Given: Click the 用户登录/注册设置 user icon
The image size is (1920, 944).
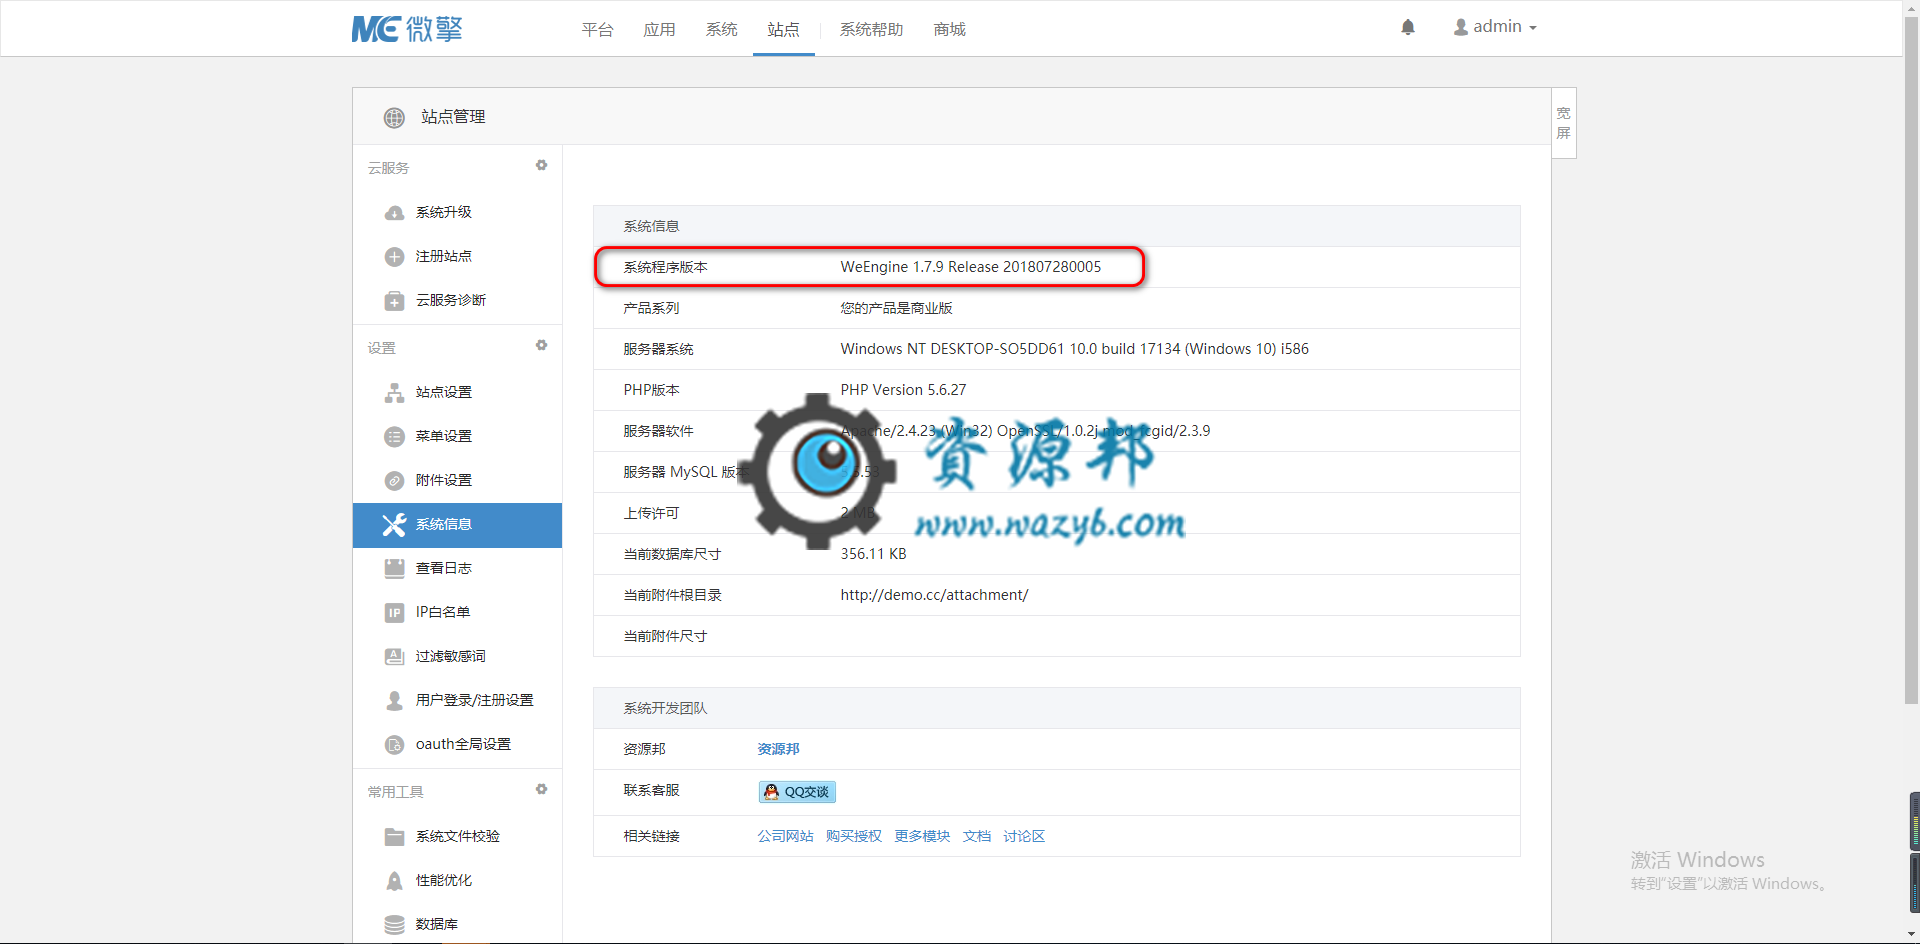Looking at the screenshot, I should pyautogui.click(x=394, y=701).
